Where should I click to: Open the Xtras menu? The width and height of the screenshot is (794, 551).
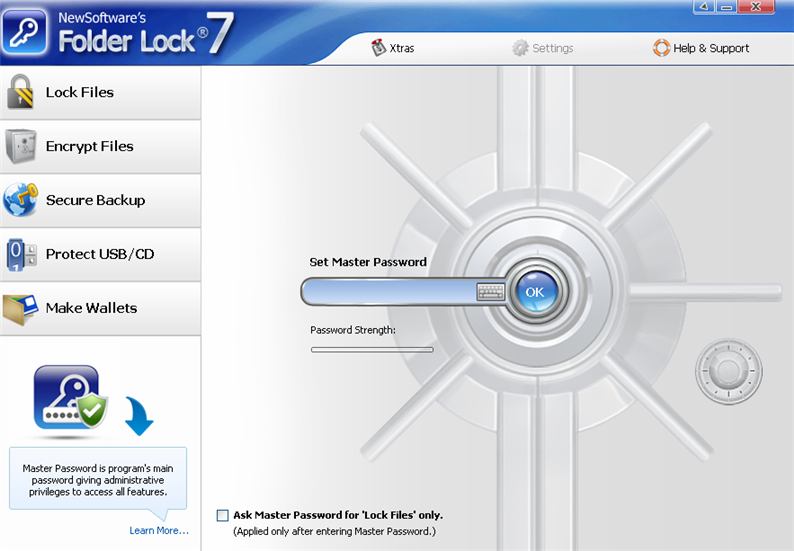[x=402, y=49]
